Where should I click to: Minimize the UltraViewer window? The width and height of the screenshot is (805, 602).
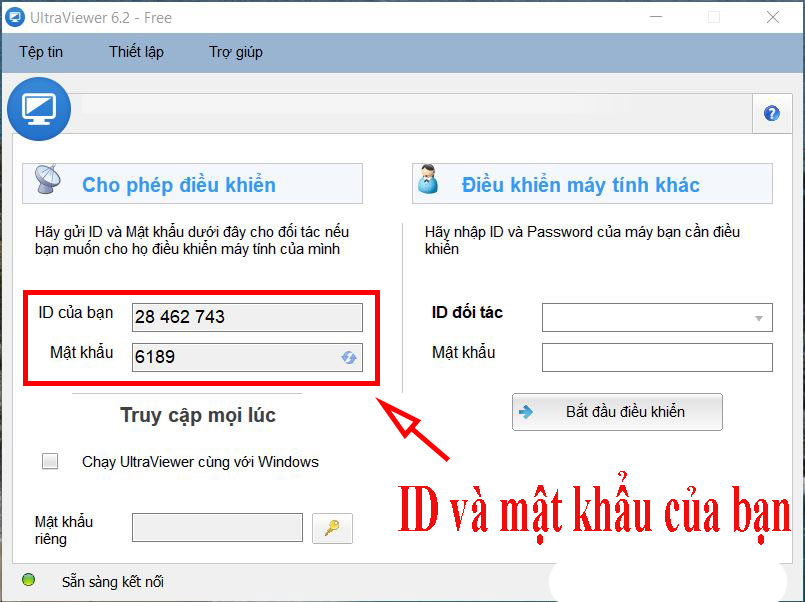656,17
